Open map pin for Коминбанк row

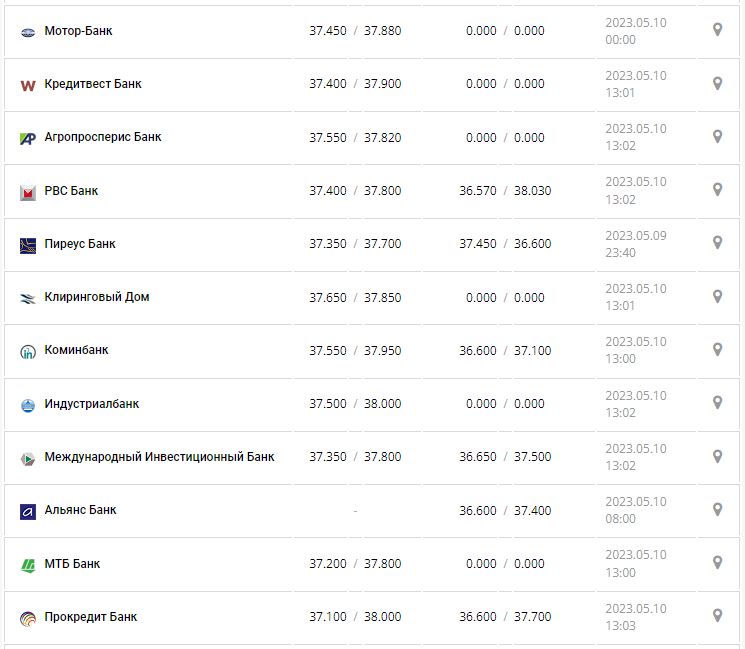(717, 349)
